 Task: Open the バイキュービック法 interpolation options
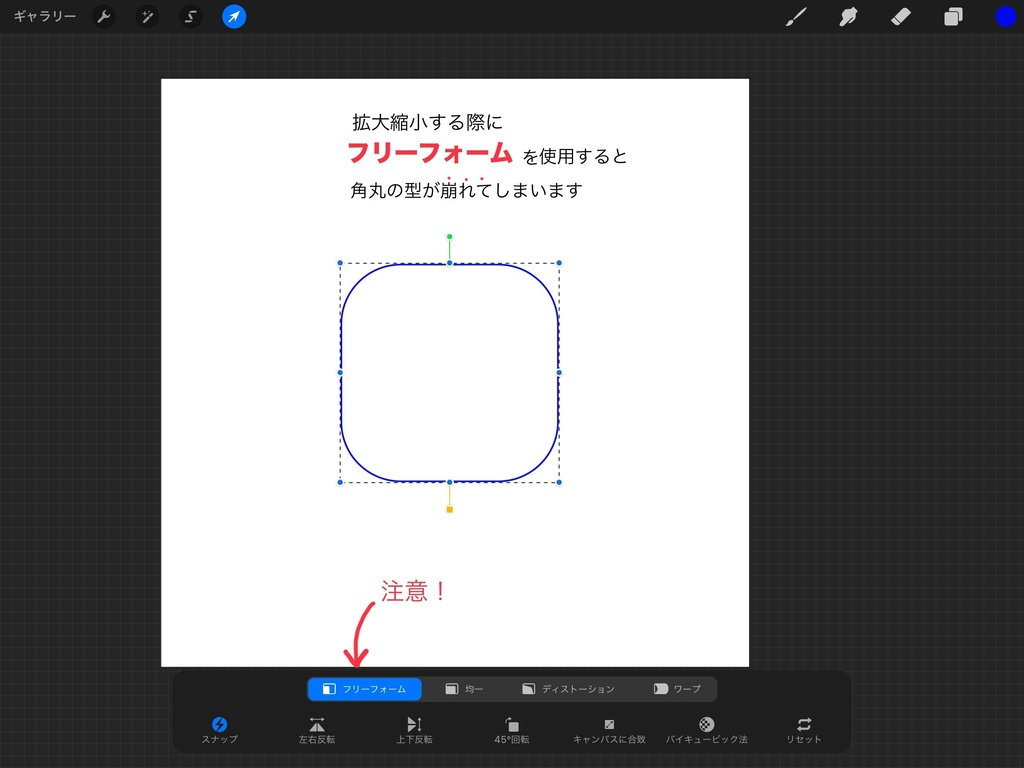click(706, 729)
